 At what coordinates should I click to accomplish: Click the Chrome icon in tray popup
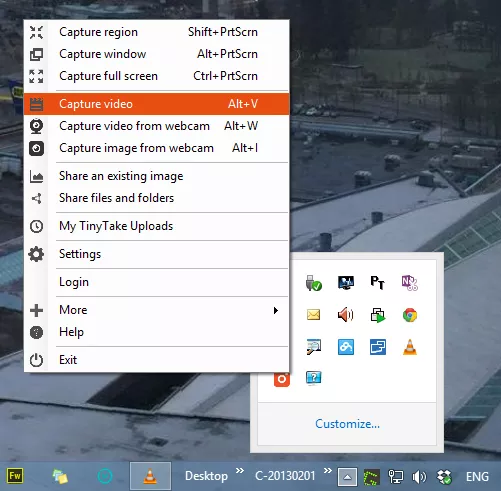pos(410,315)
